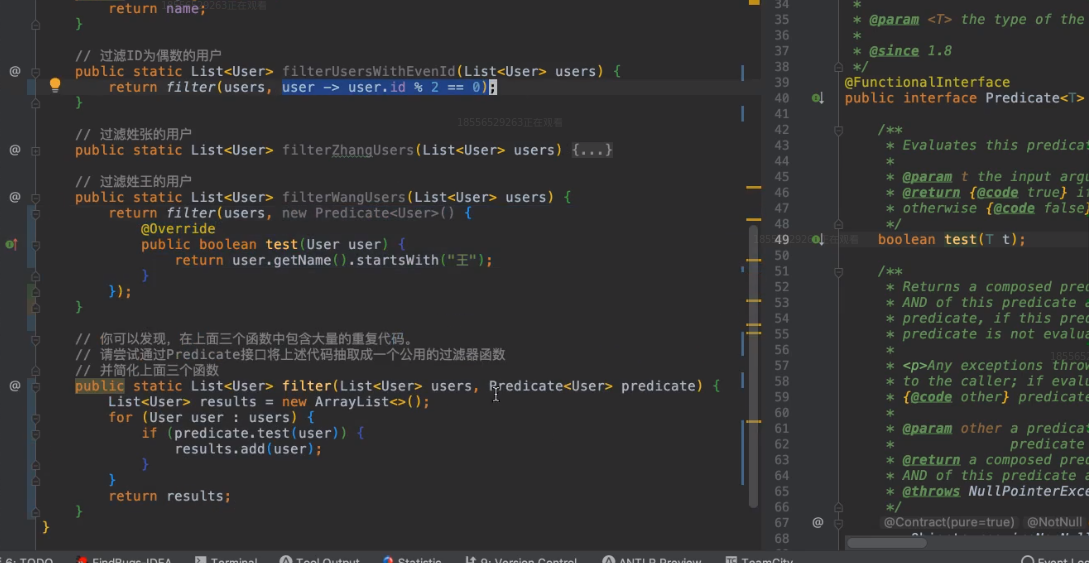Click the @NotNull inlay hint at line 67

pos(1054,522)
